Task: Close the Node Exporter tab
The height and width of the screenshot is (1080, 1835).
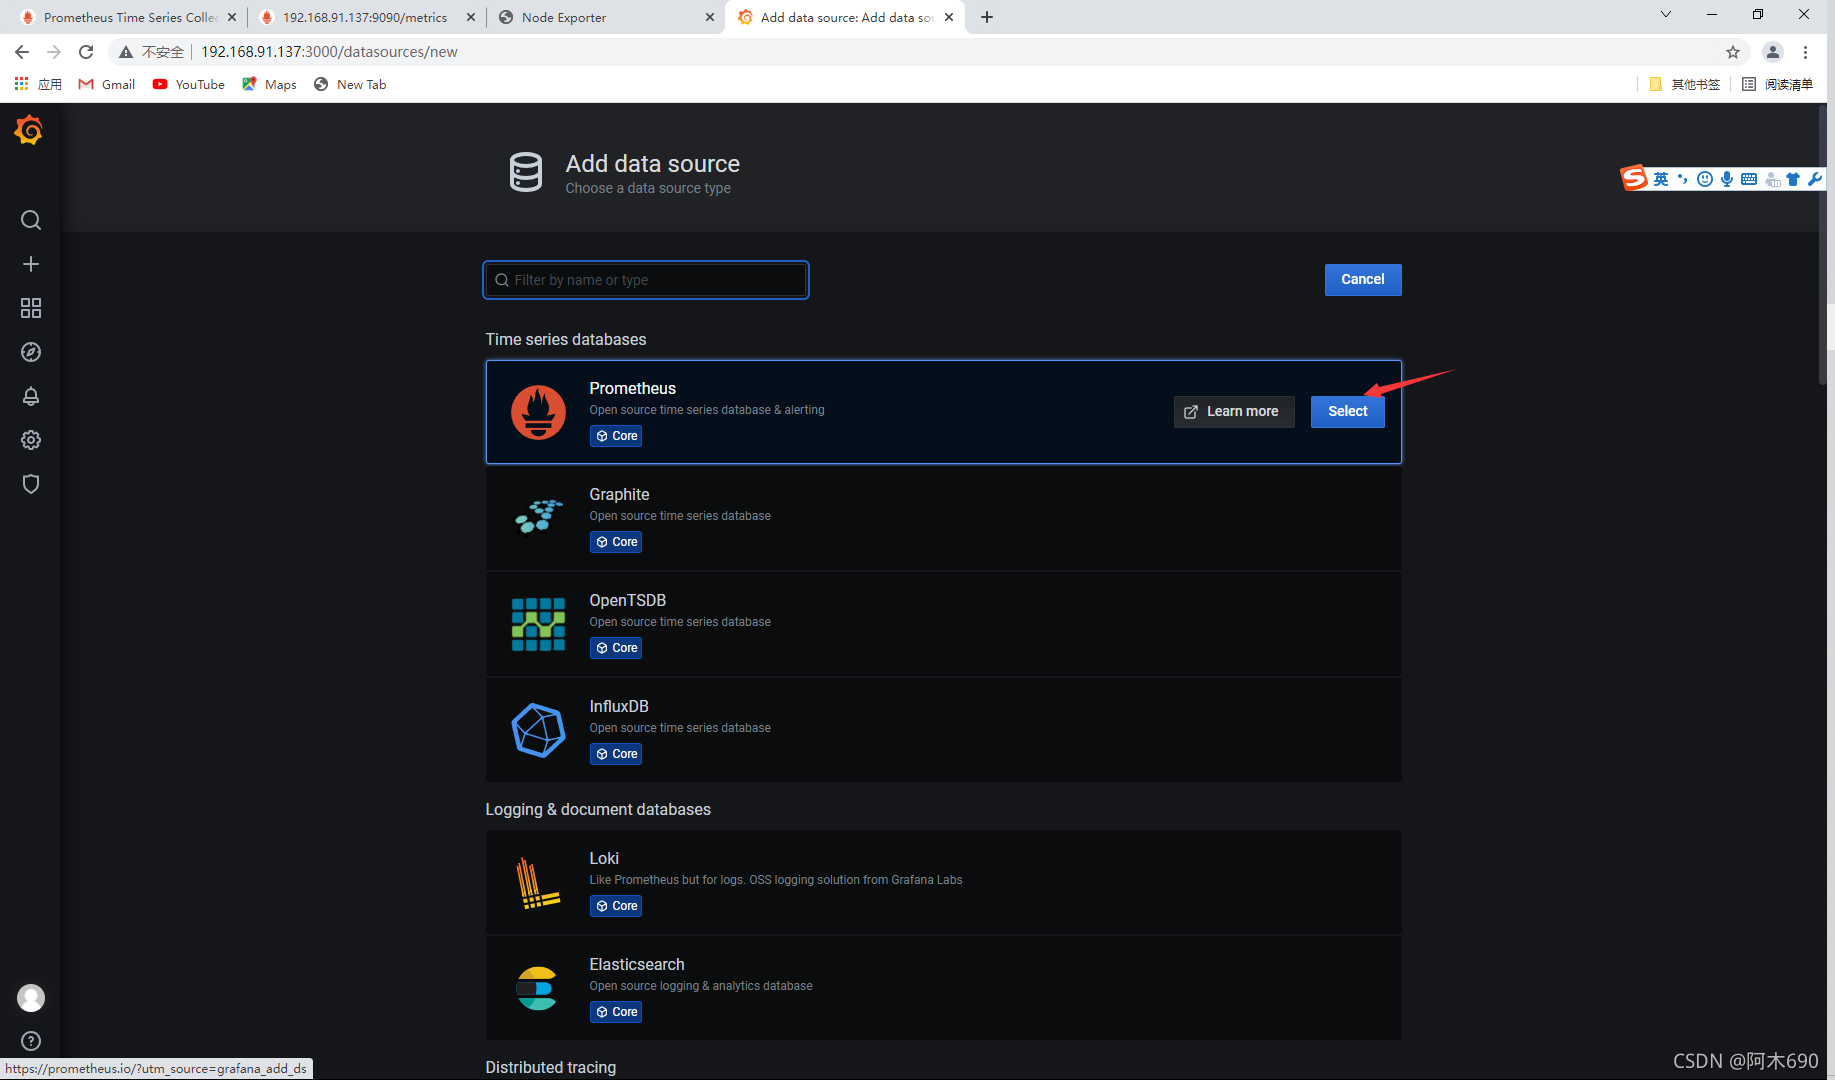Action: click(710, 17)
